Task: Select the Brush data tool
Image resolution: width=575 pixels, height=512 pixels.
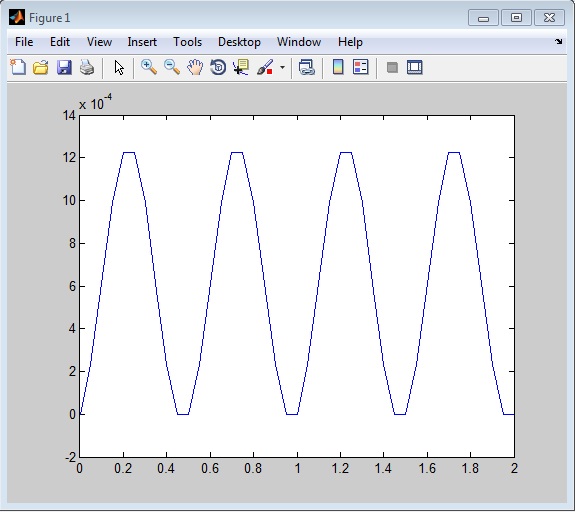Action: (265, 67)
